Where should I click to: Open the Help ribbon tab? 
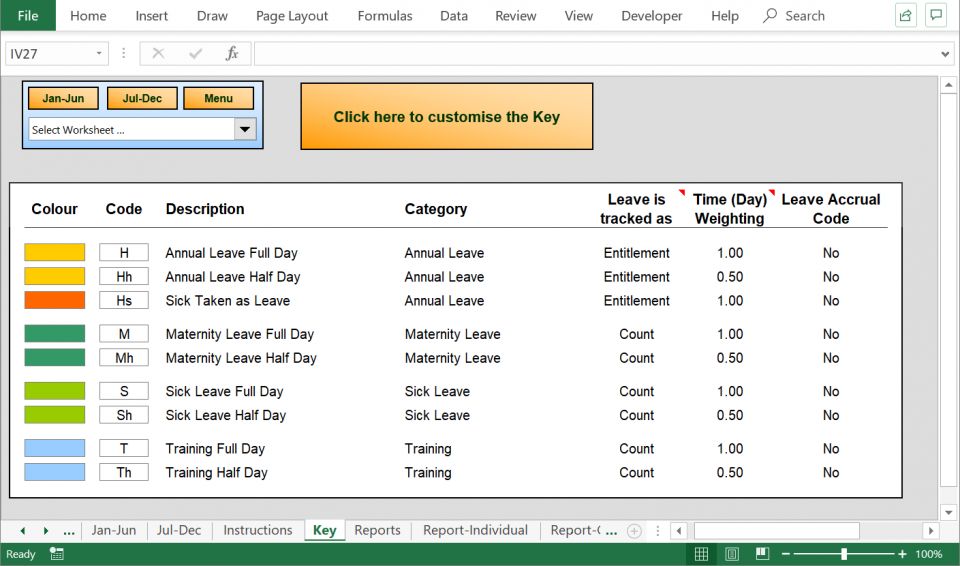pyautogui.click(x=725, y=16)
